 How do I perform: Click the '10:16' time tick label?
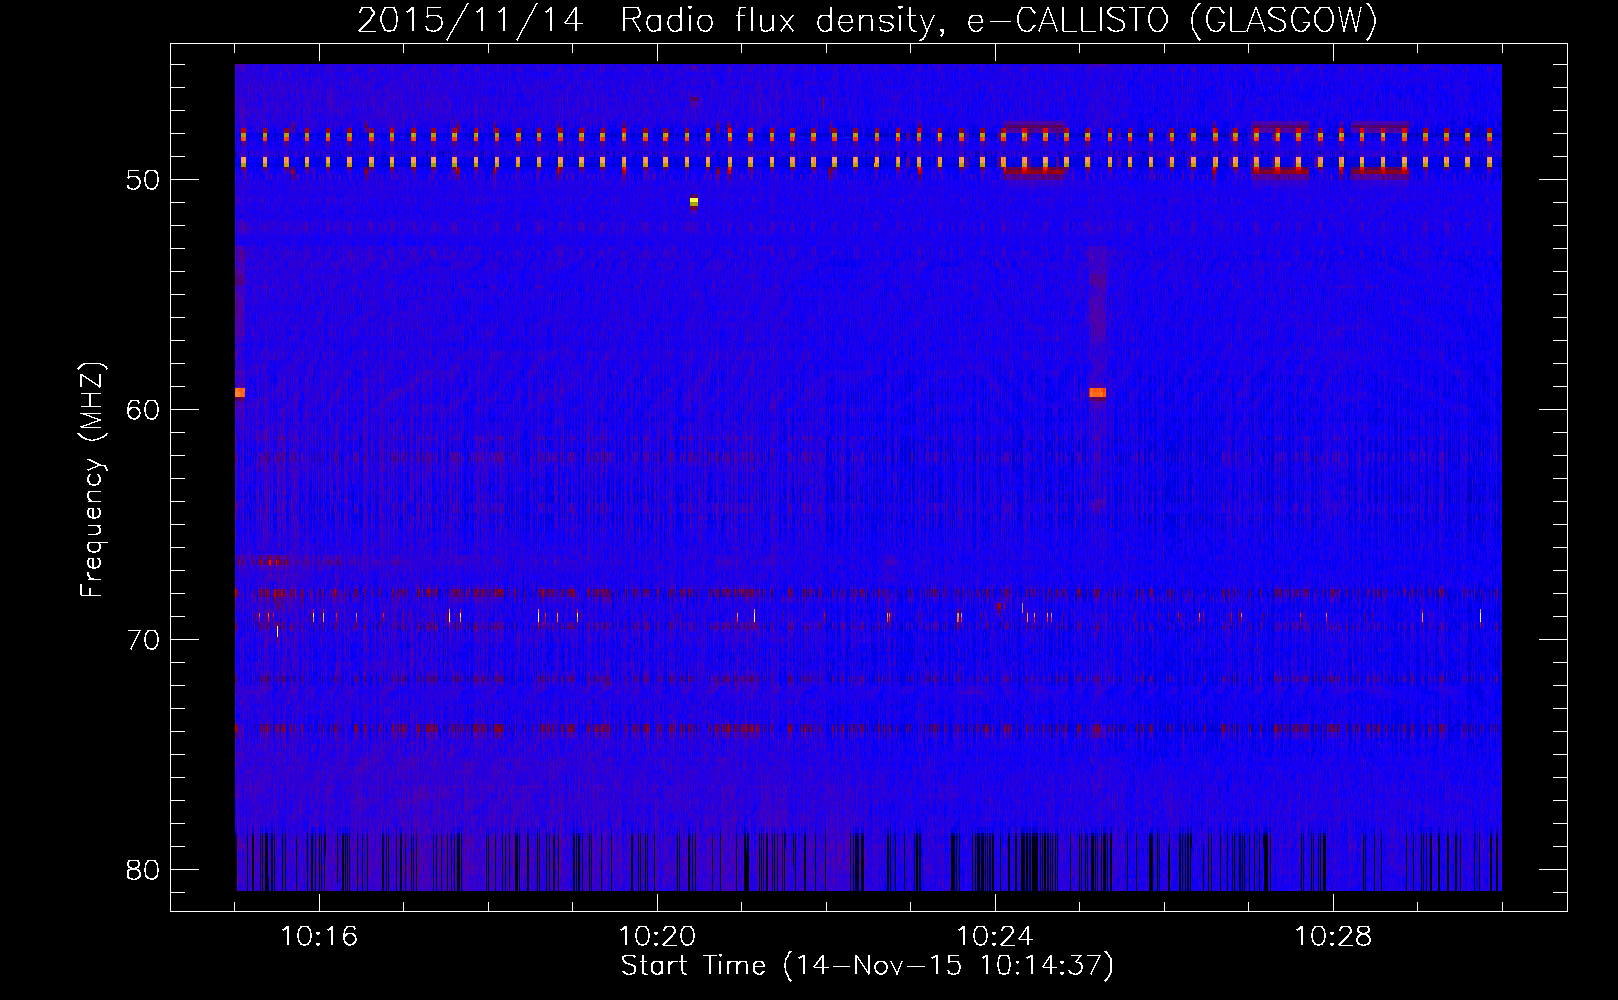[319, 937]
